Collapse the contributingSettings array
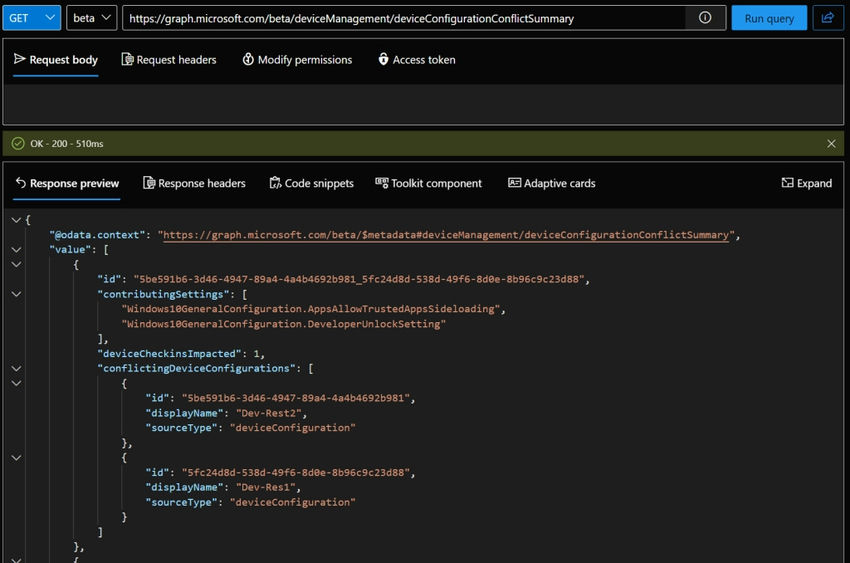 16,294
